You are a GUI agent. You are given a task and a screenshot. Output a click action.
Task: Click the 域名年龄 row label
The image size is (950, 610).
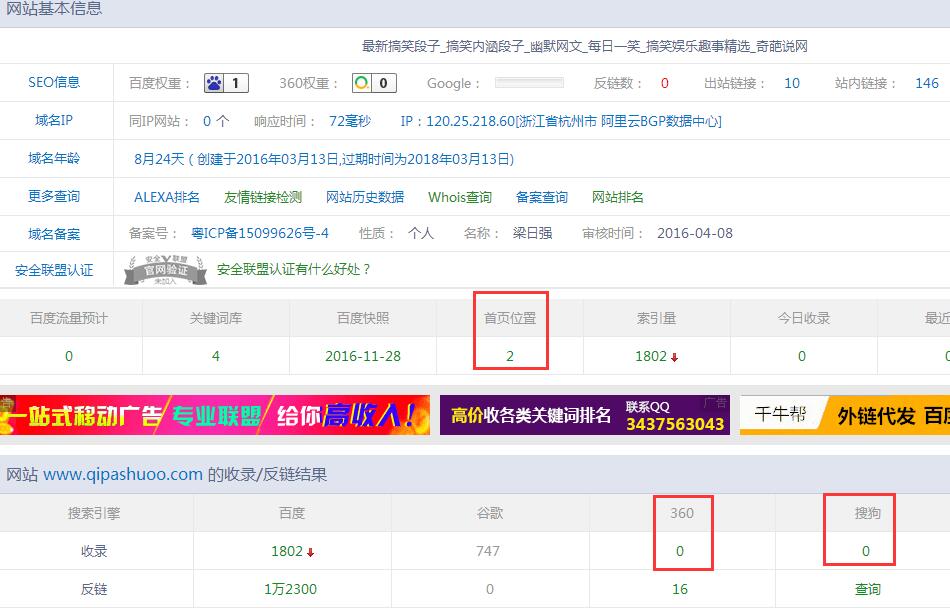click(x=54, y=159)
